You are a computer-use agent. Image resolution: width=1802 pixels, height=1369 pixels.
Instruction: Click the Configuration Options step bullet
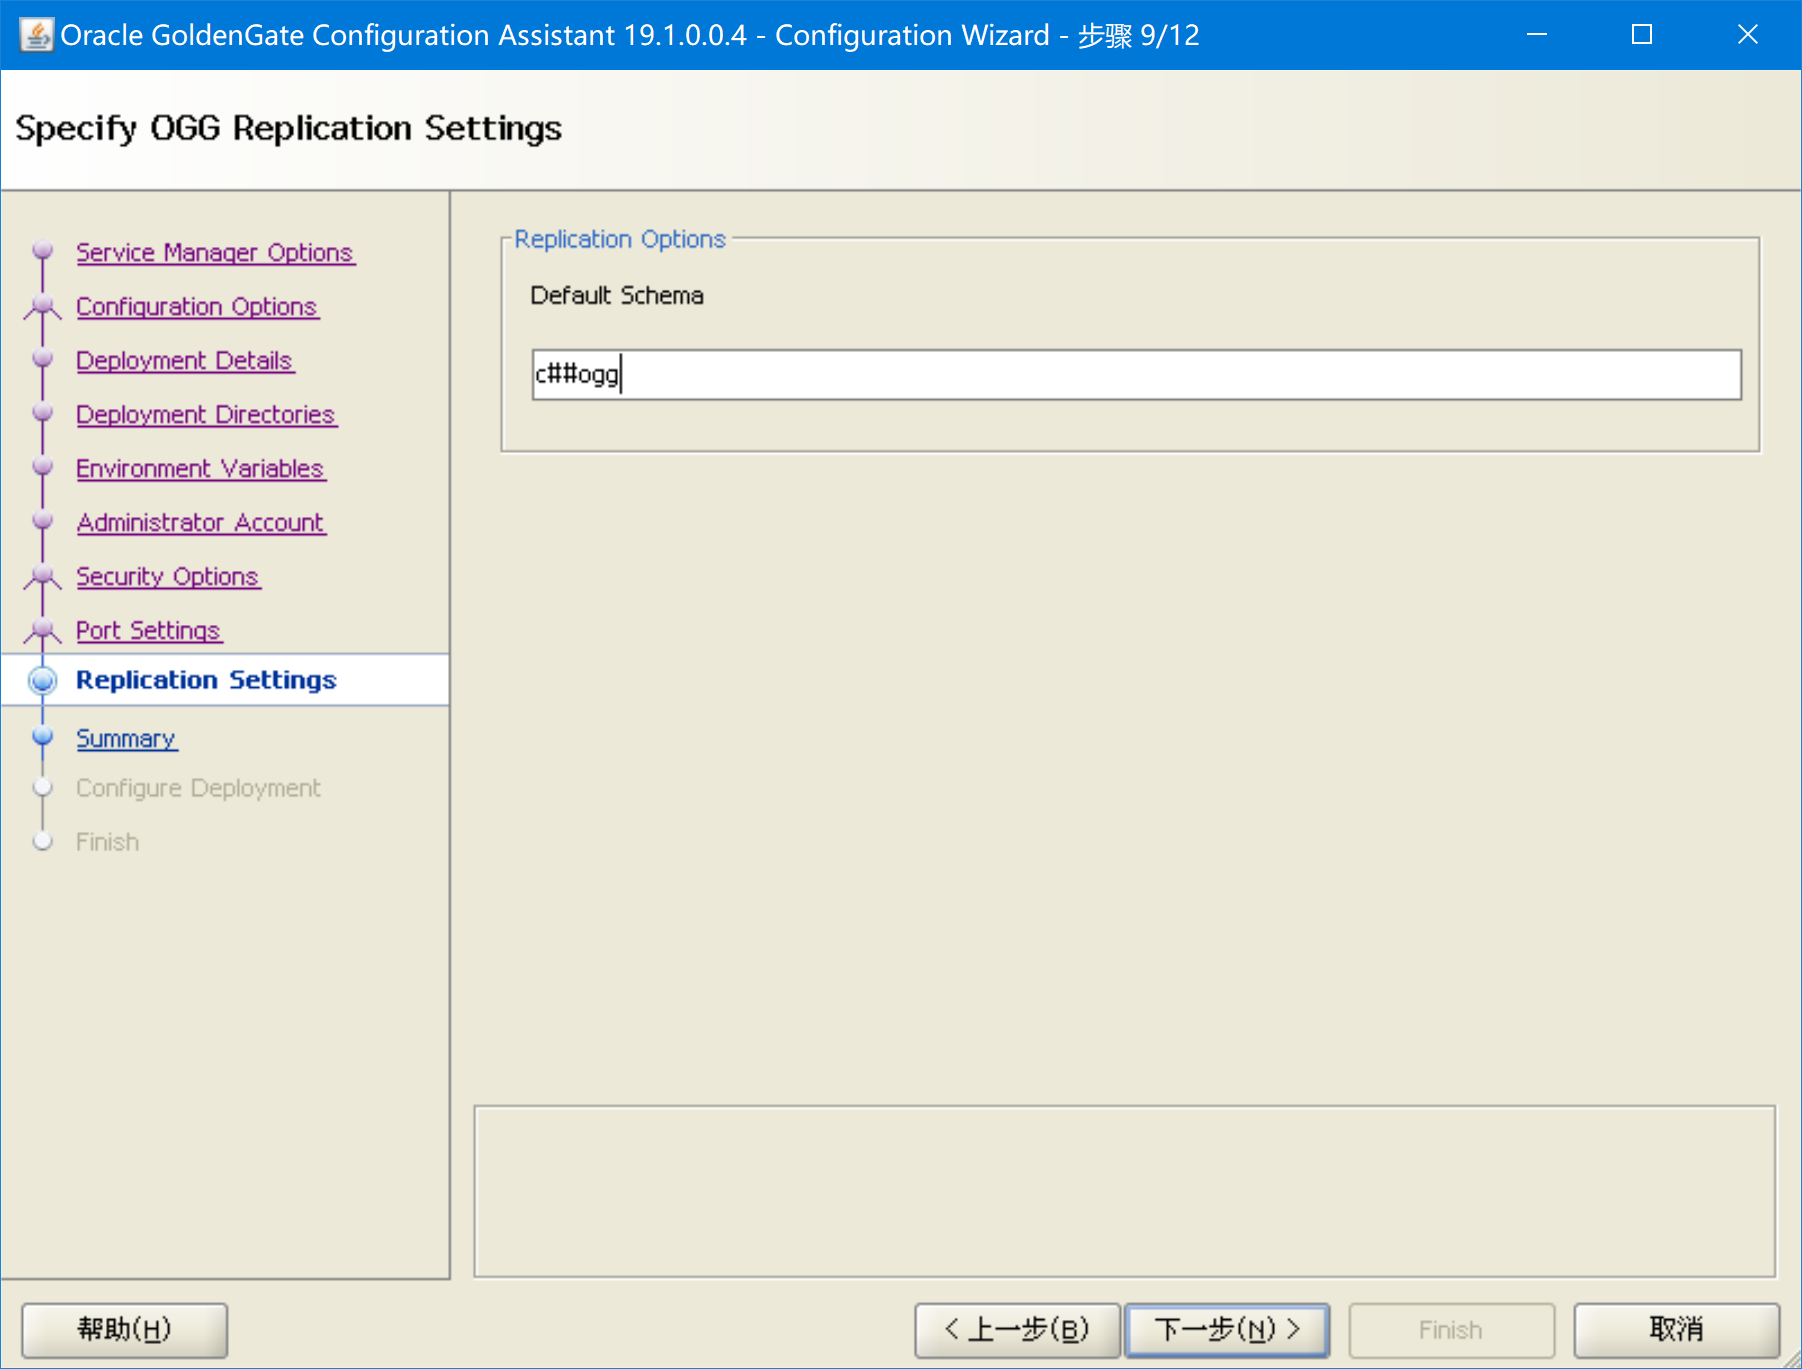[42, 306]
